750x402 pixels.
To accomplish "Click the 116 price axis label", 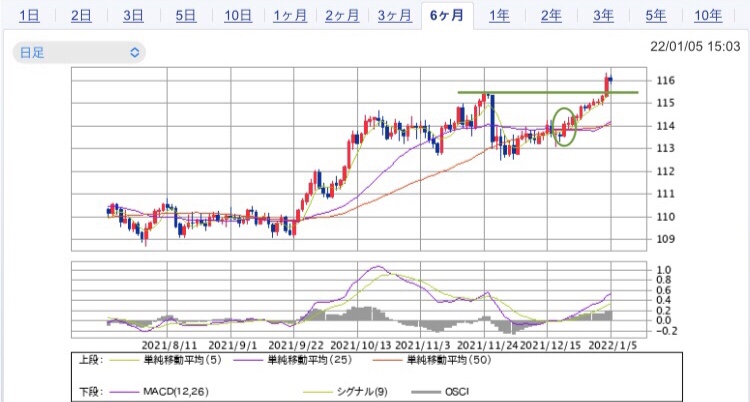I will [x=665, y=80].
